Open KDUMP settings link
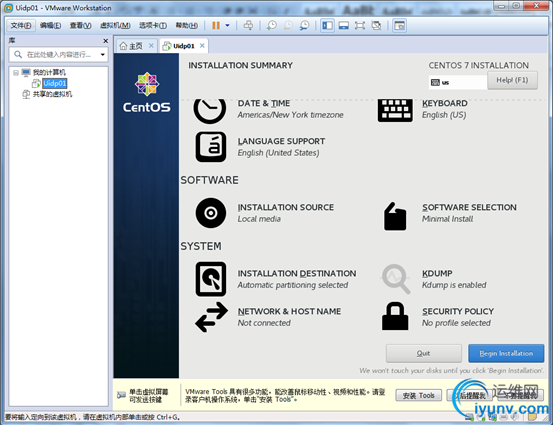Screen dimensions: 555x425 437,274
